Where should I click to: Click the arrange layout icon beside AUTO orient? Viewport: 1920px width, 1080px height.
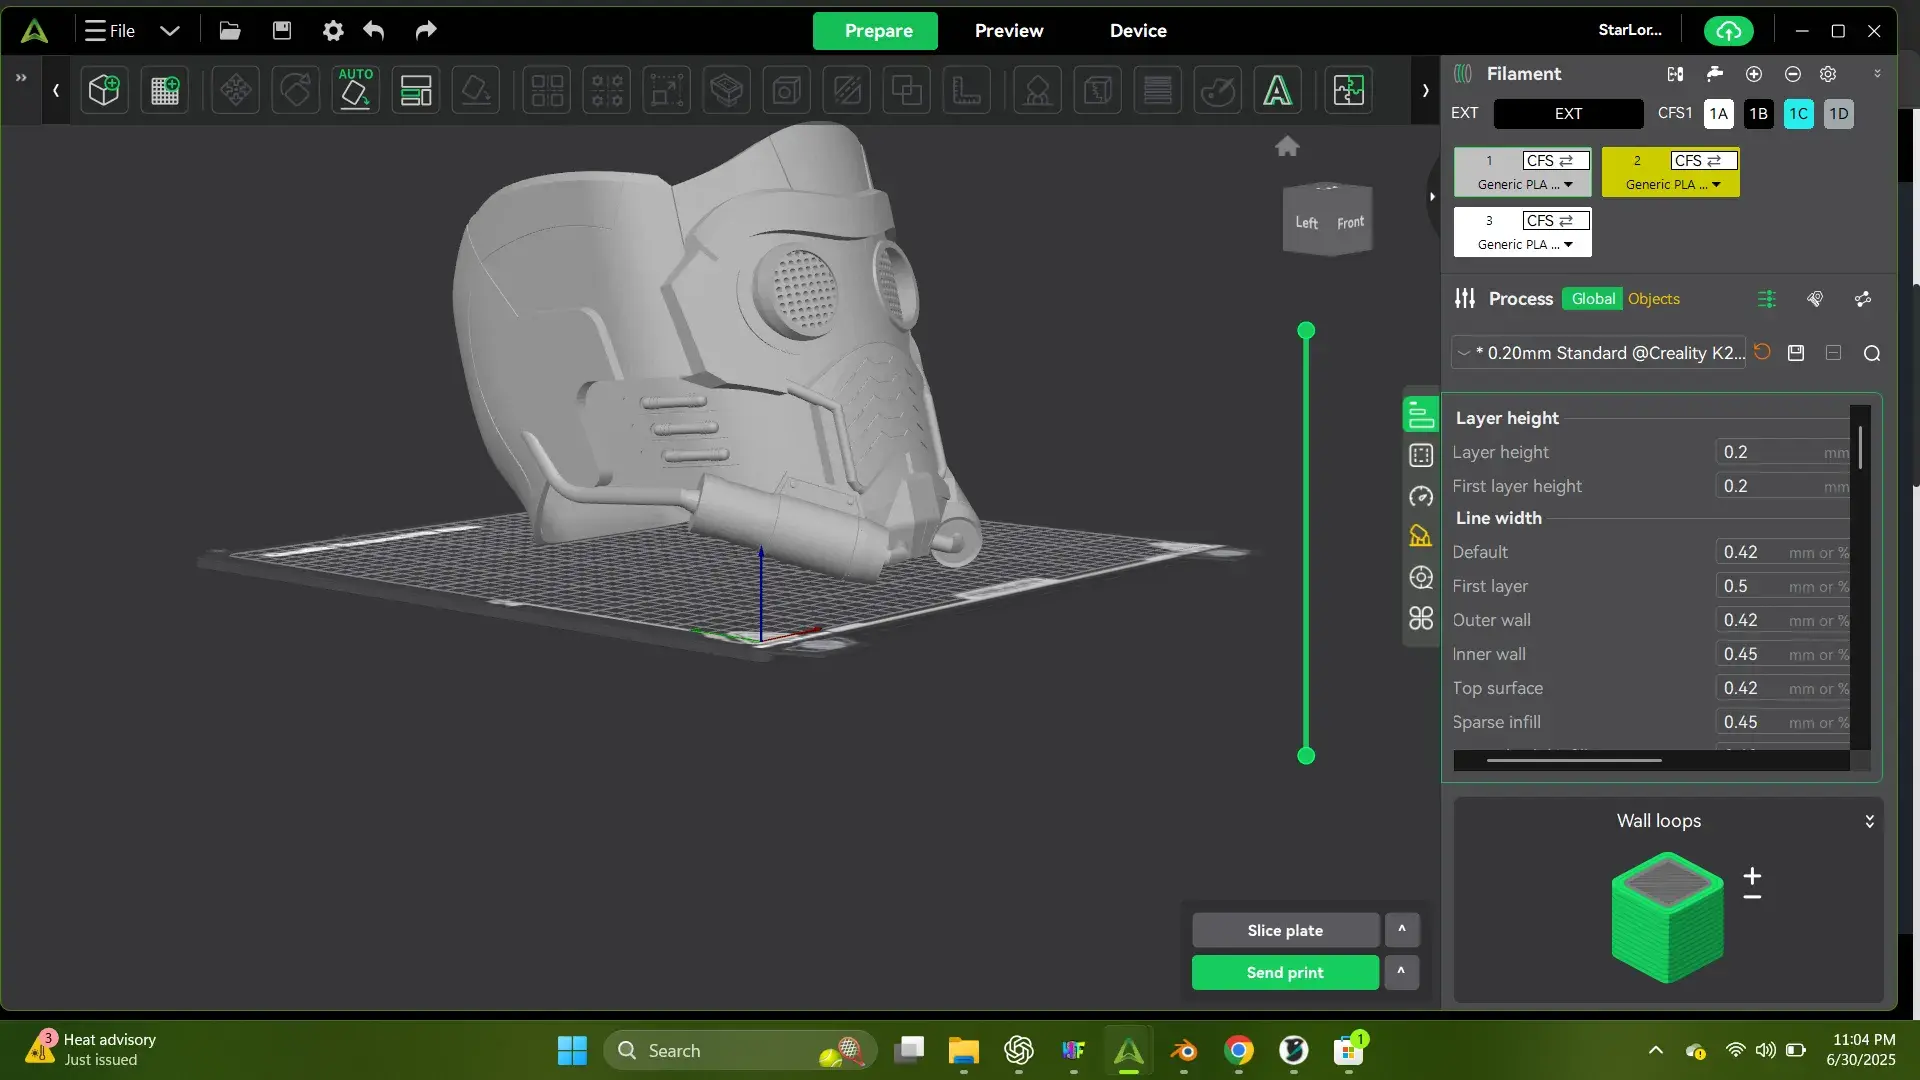[x=416, y=91]
